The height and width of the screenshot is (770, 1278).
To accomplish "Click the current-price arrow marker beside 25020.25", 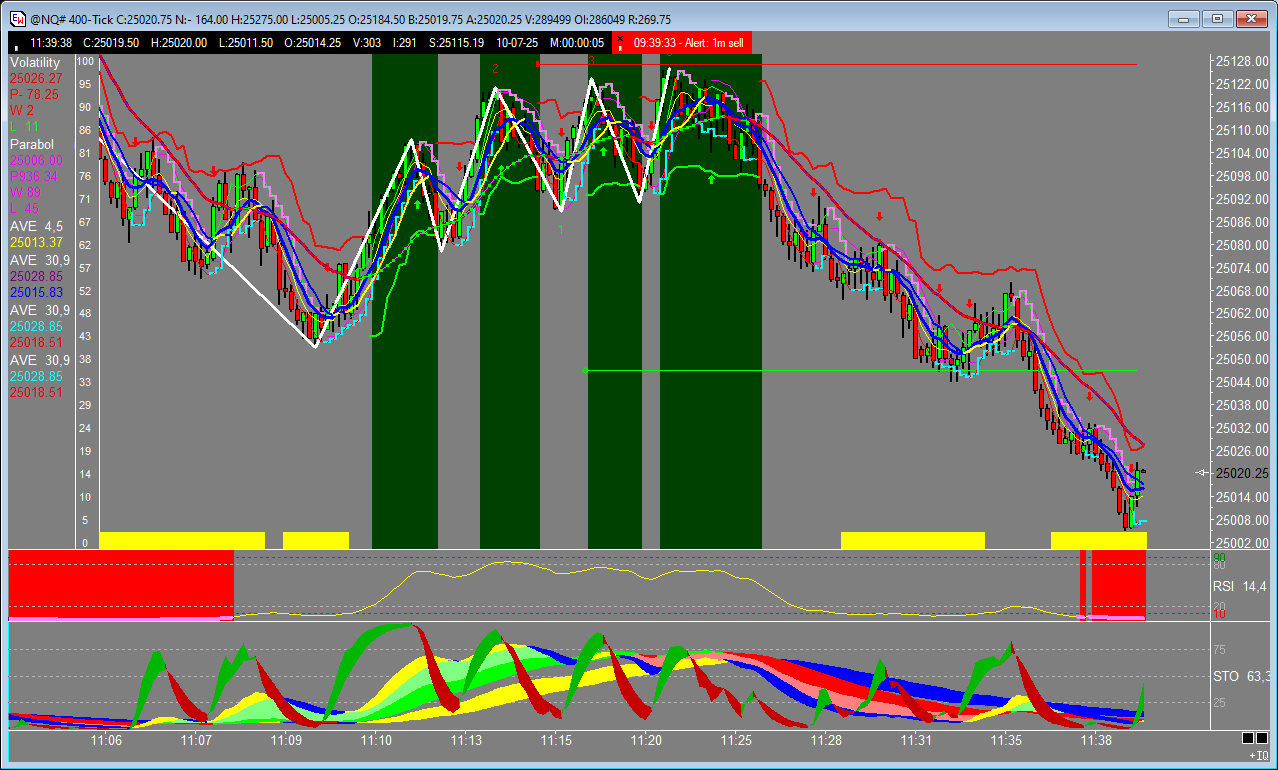I will (x=1202, y=473).
